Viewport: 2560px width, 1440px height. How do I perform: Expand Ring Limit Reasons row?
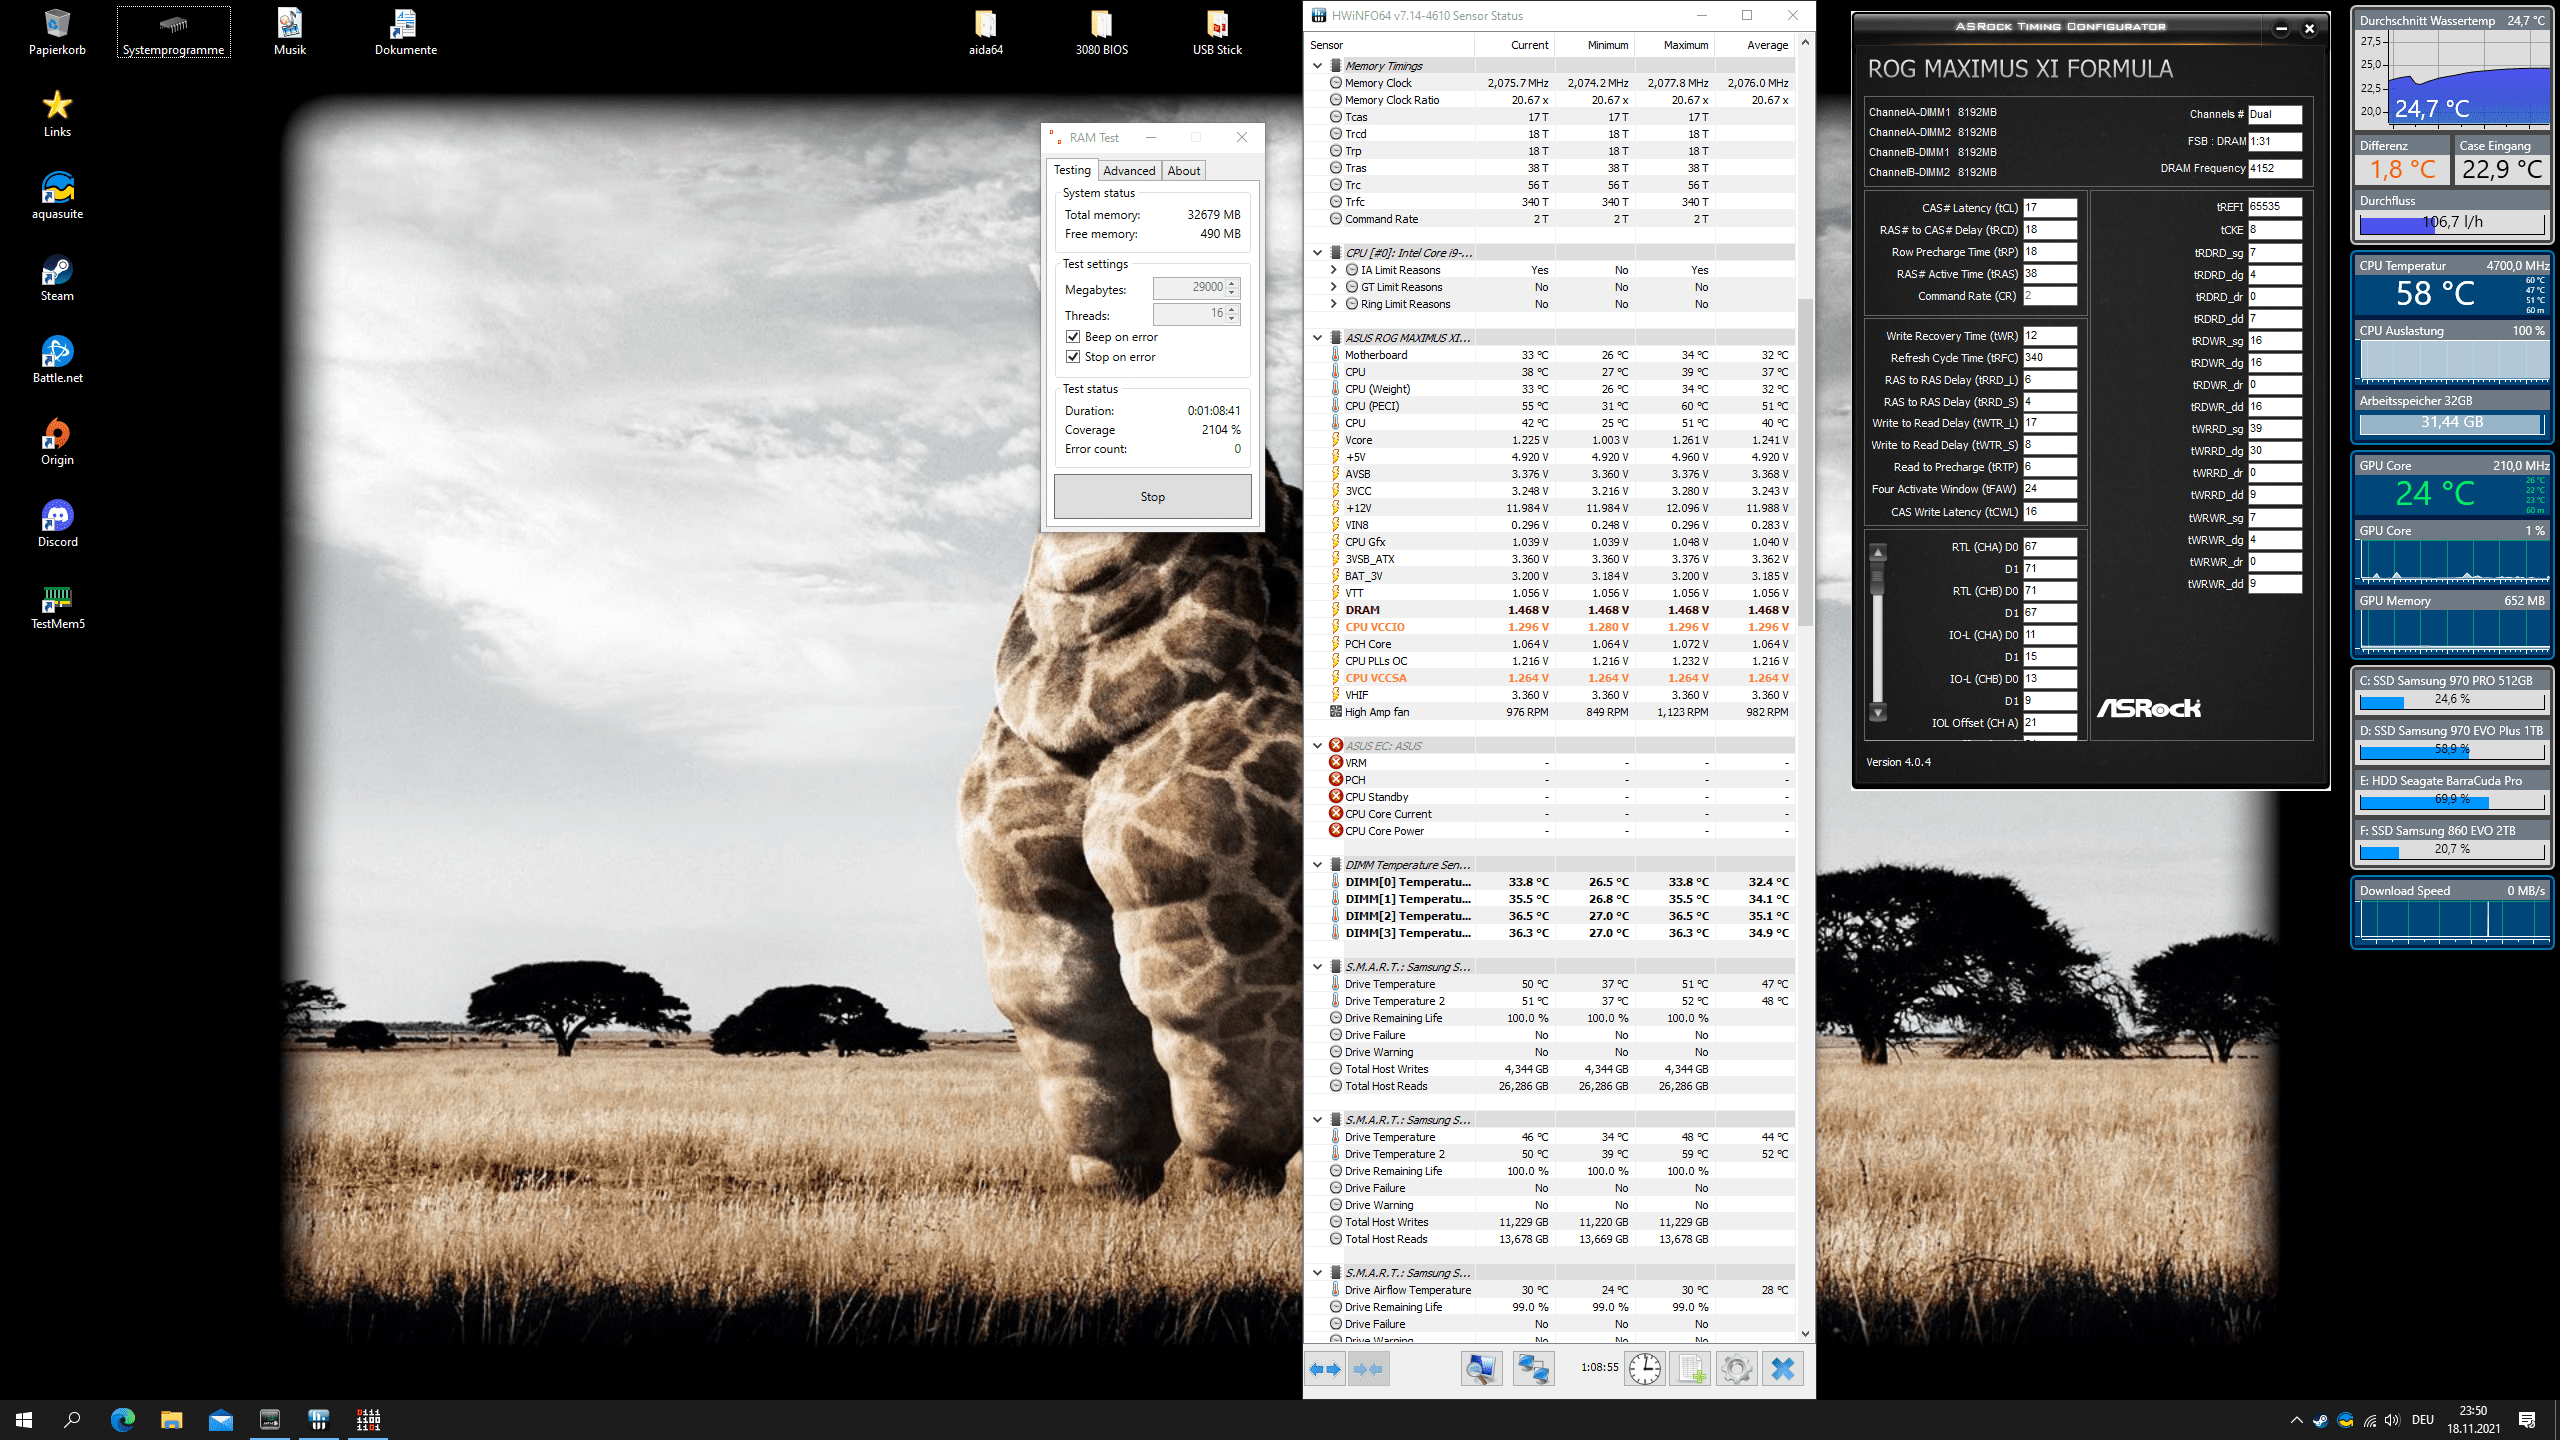(1333, 304)
